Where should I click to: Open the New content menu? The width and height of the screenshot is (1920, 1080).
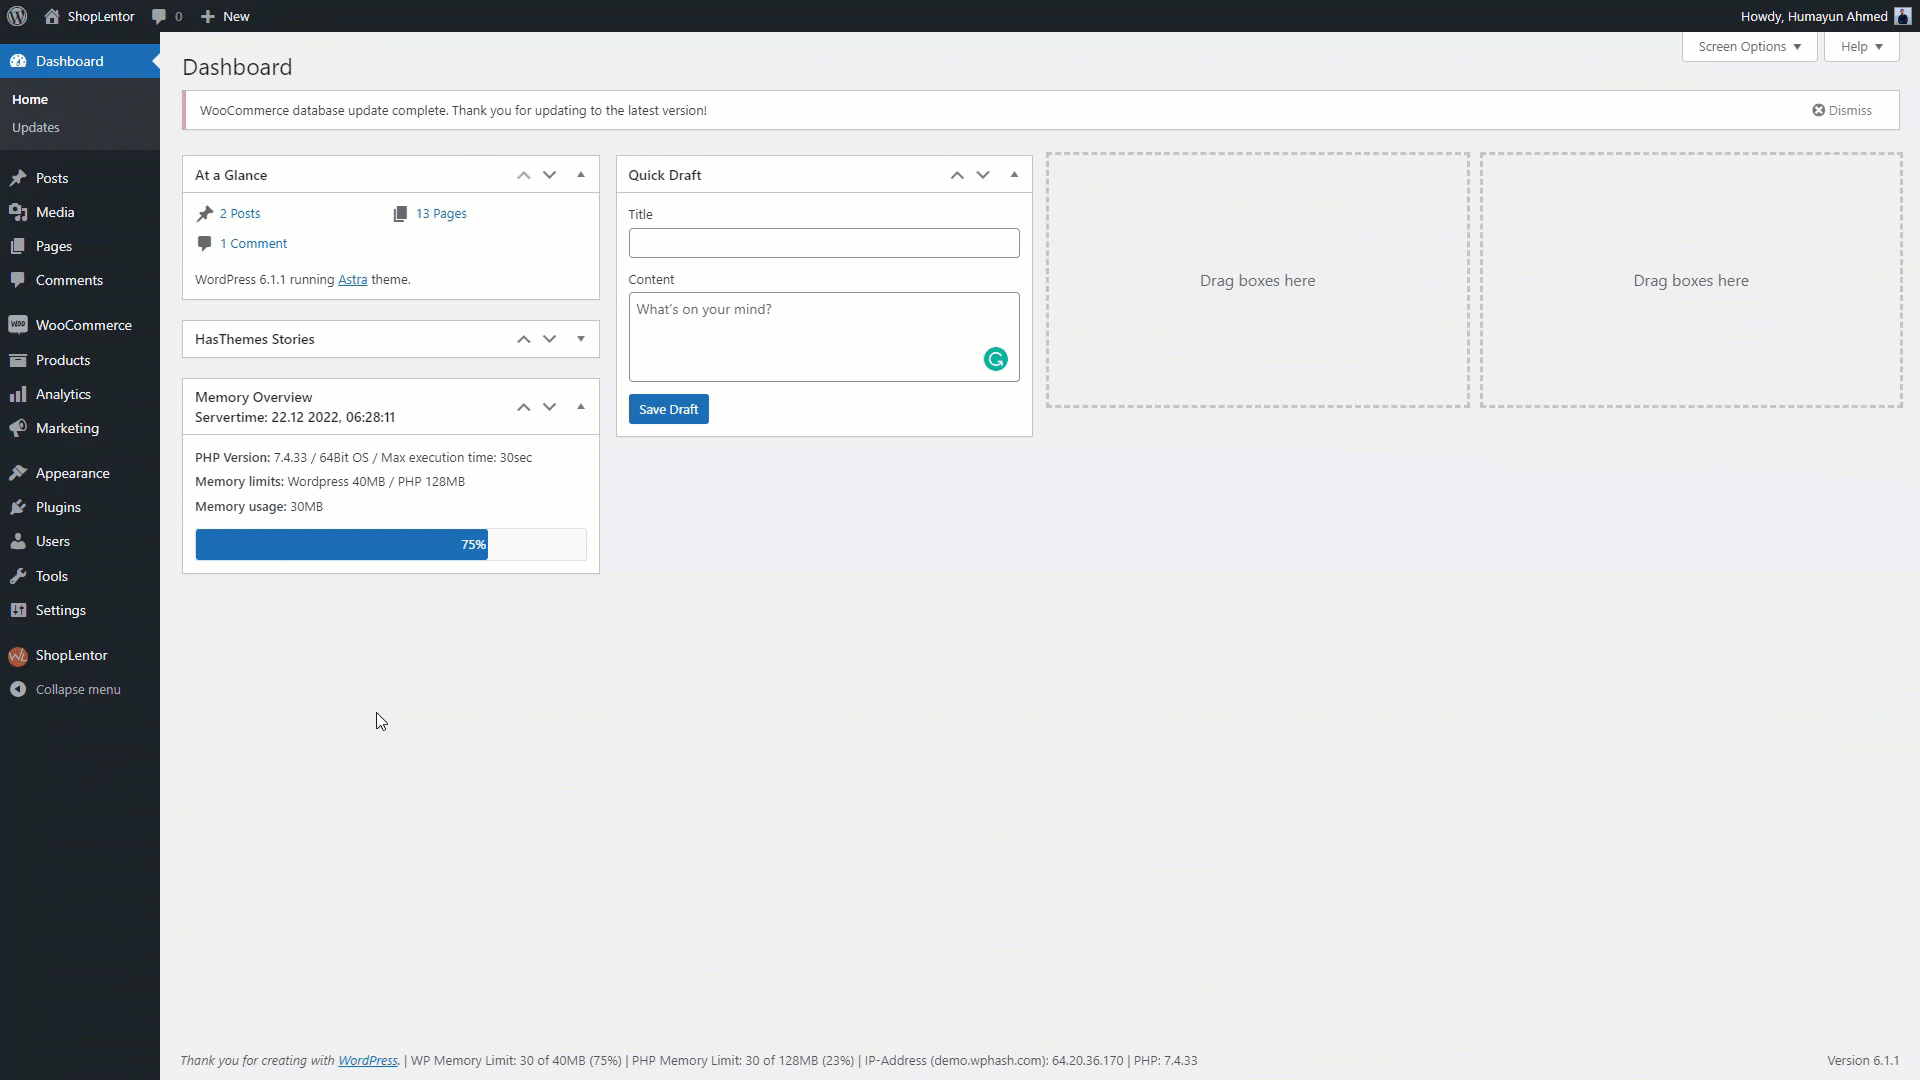[x=225, y=16]
